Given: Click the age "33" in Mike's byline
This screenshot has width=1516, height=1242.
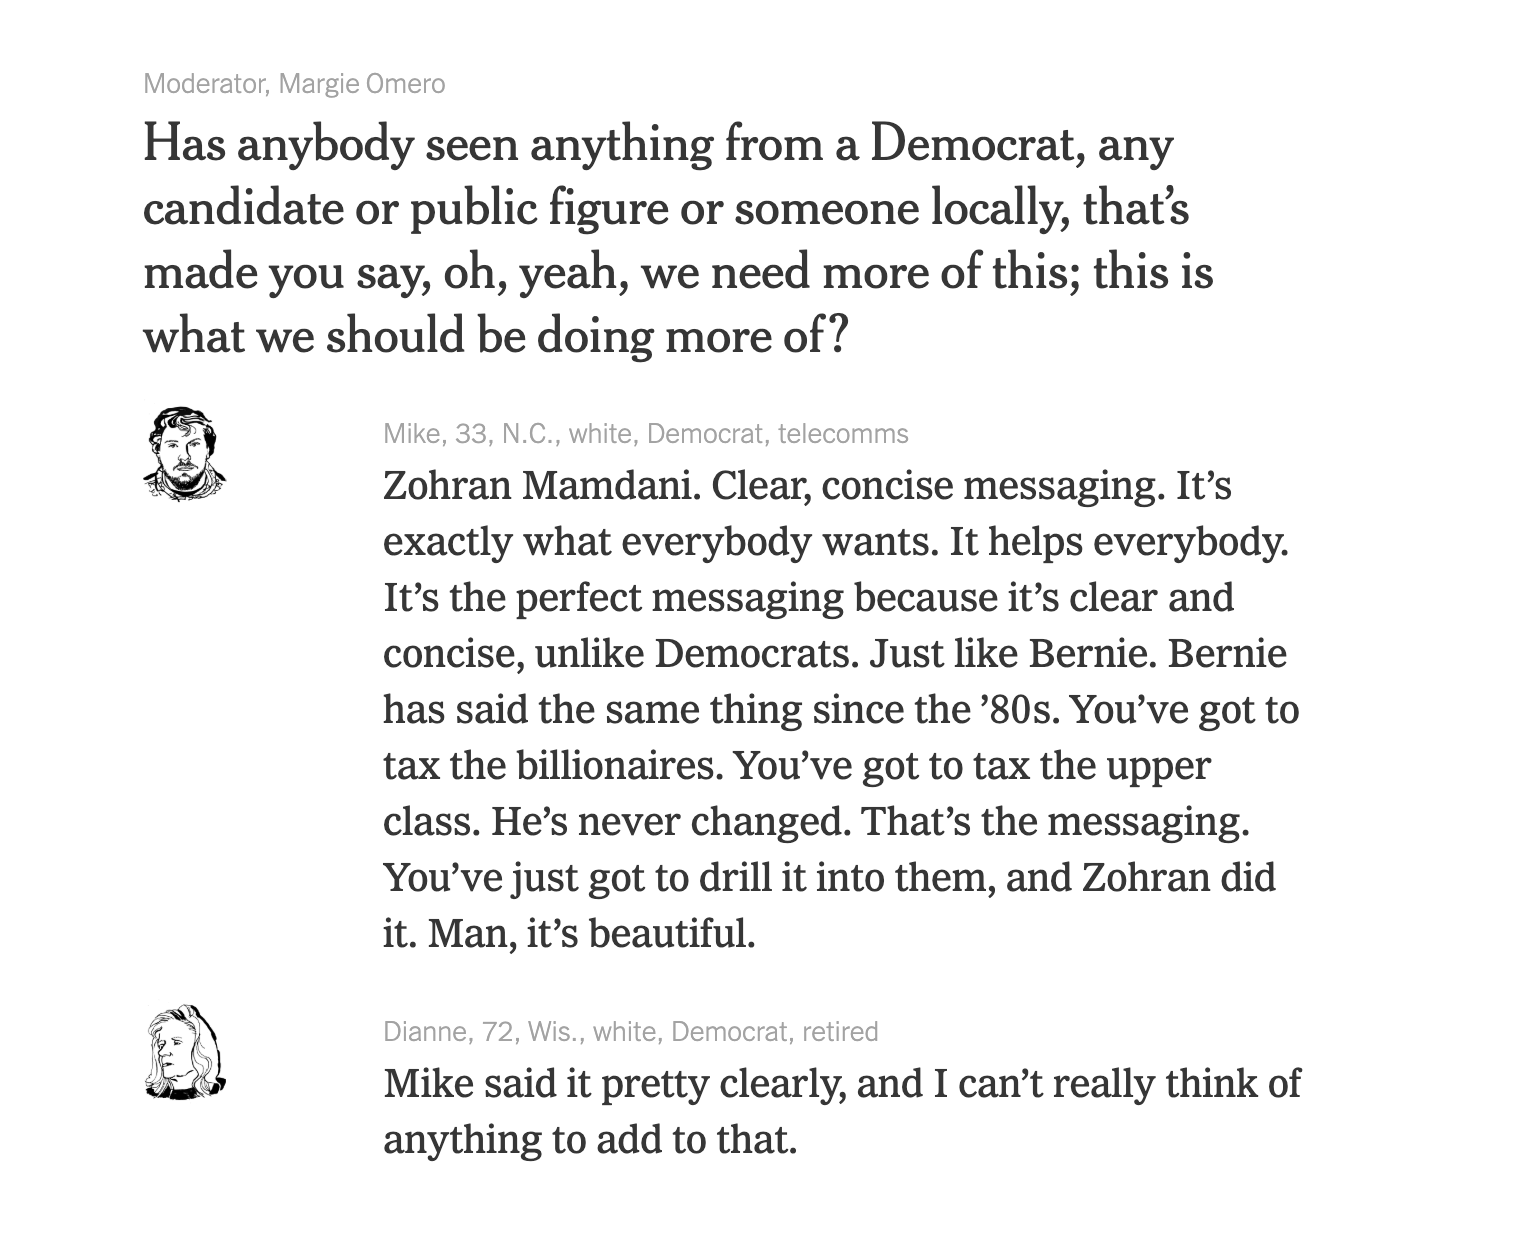Looking at the screenshot, I should coord(469,434).
